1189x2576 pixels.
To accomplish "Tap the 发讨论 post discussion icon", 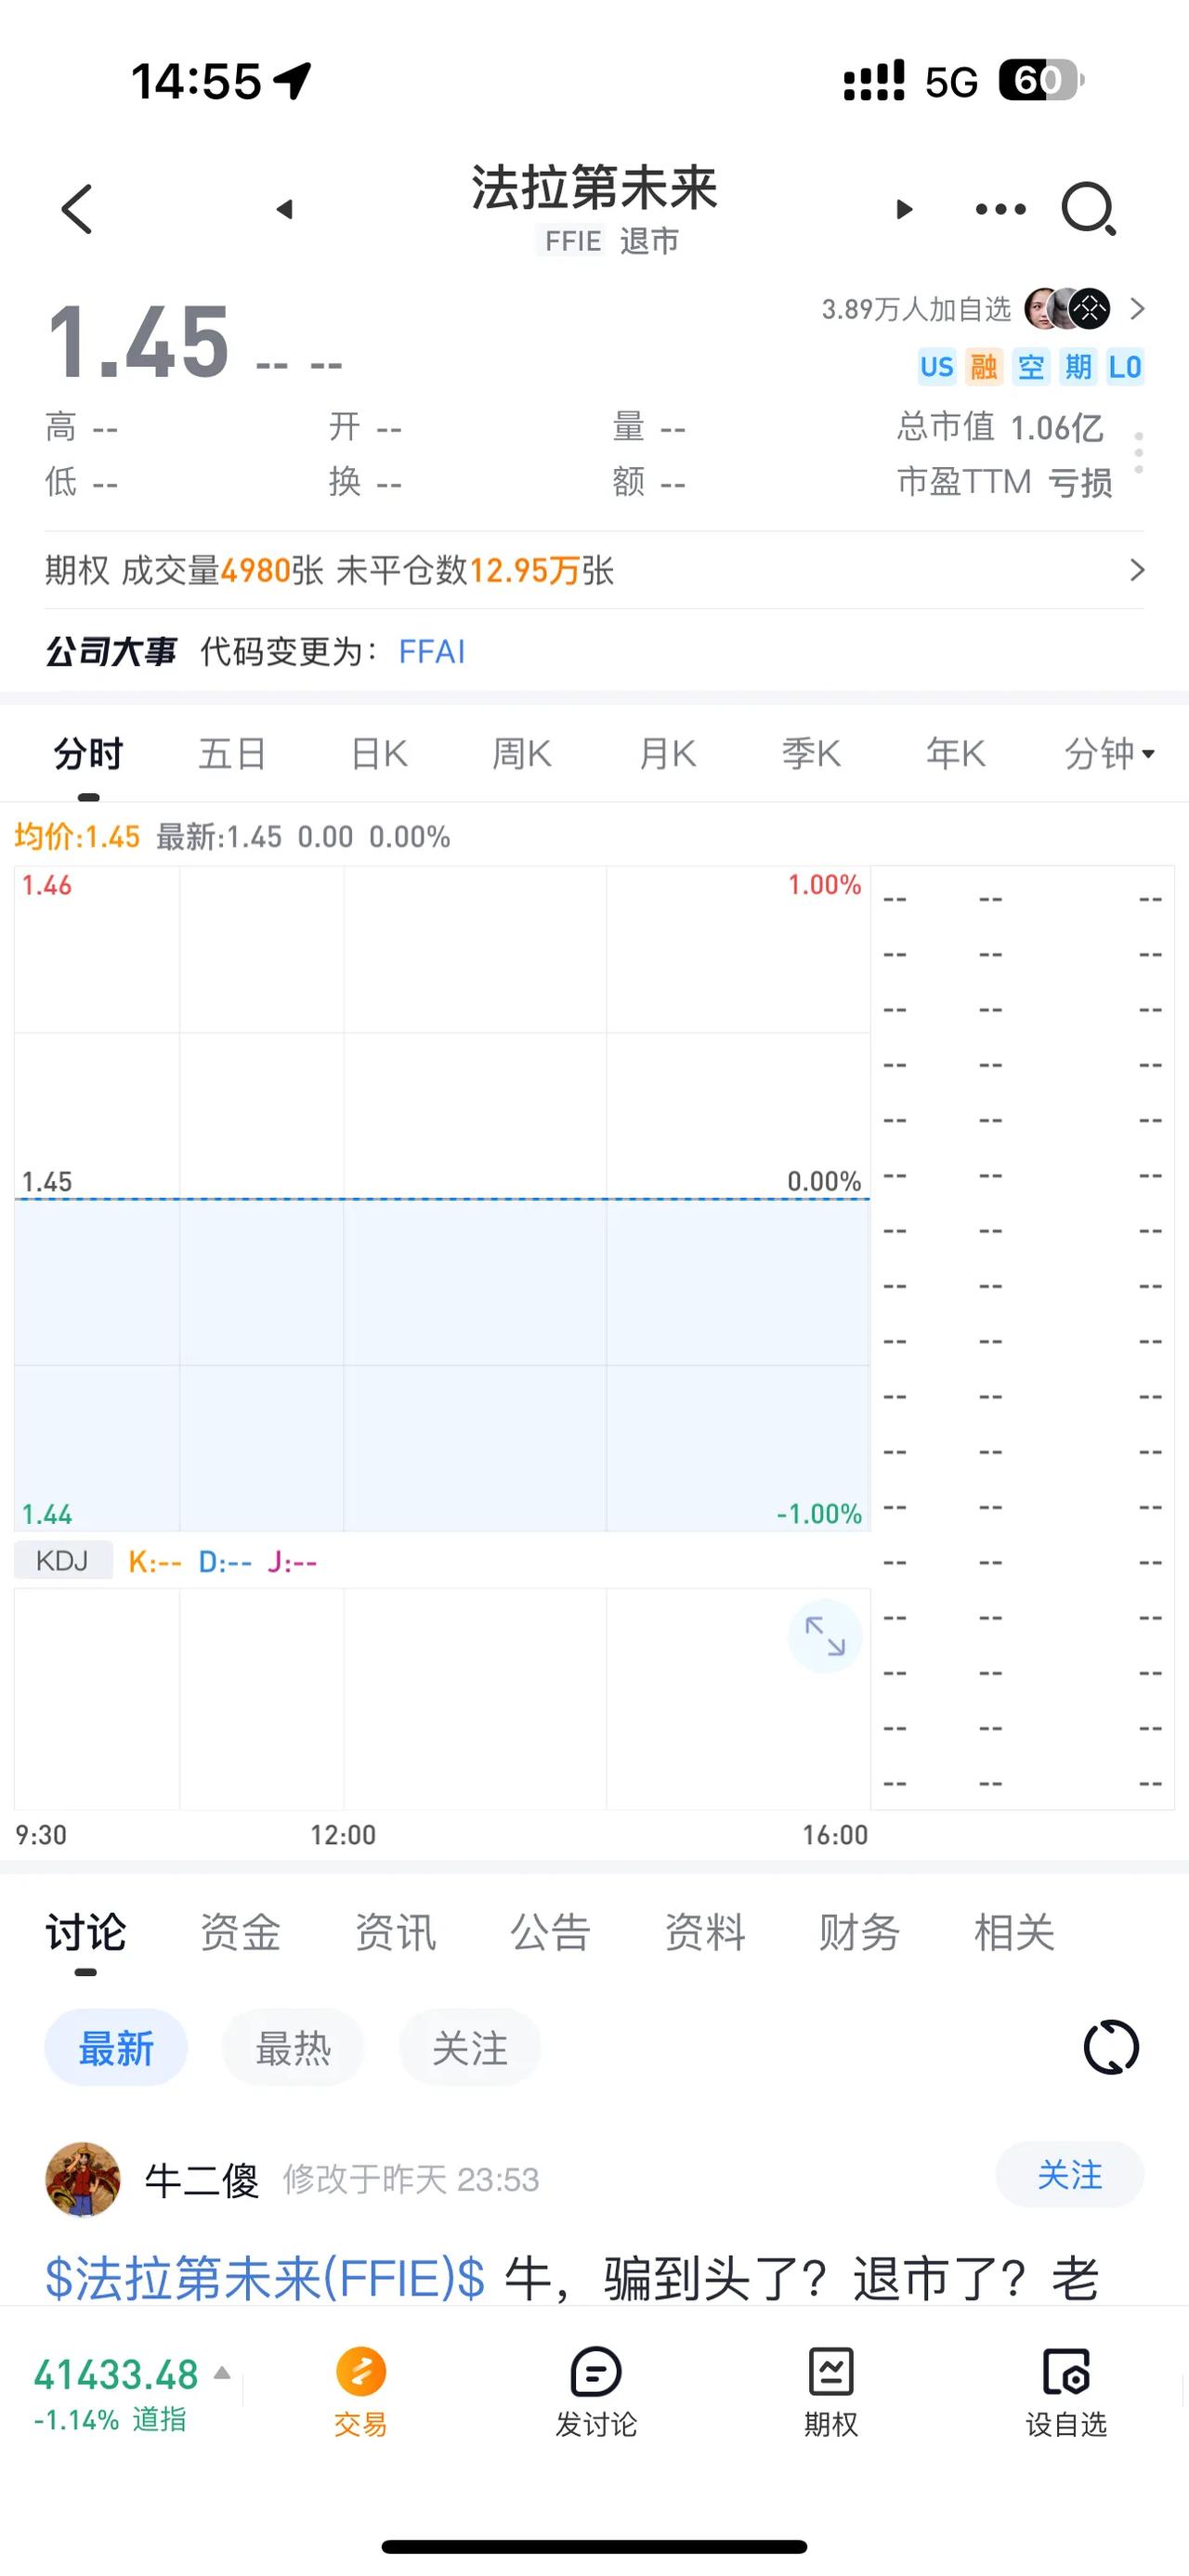I will tap(596, 2392).
